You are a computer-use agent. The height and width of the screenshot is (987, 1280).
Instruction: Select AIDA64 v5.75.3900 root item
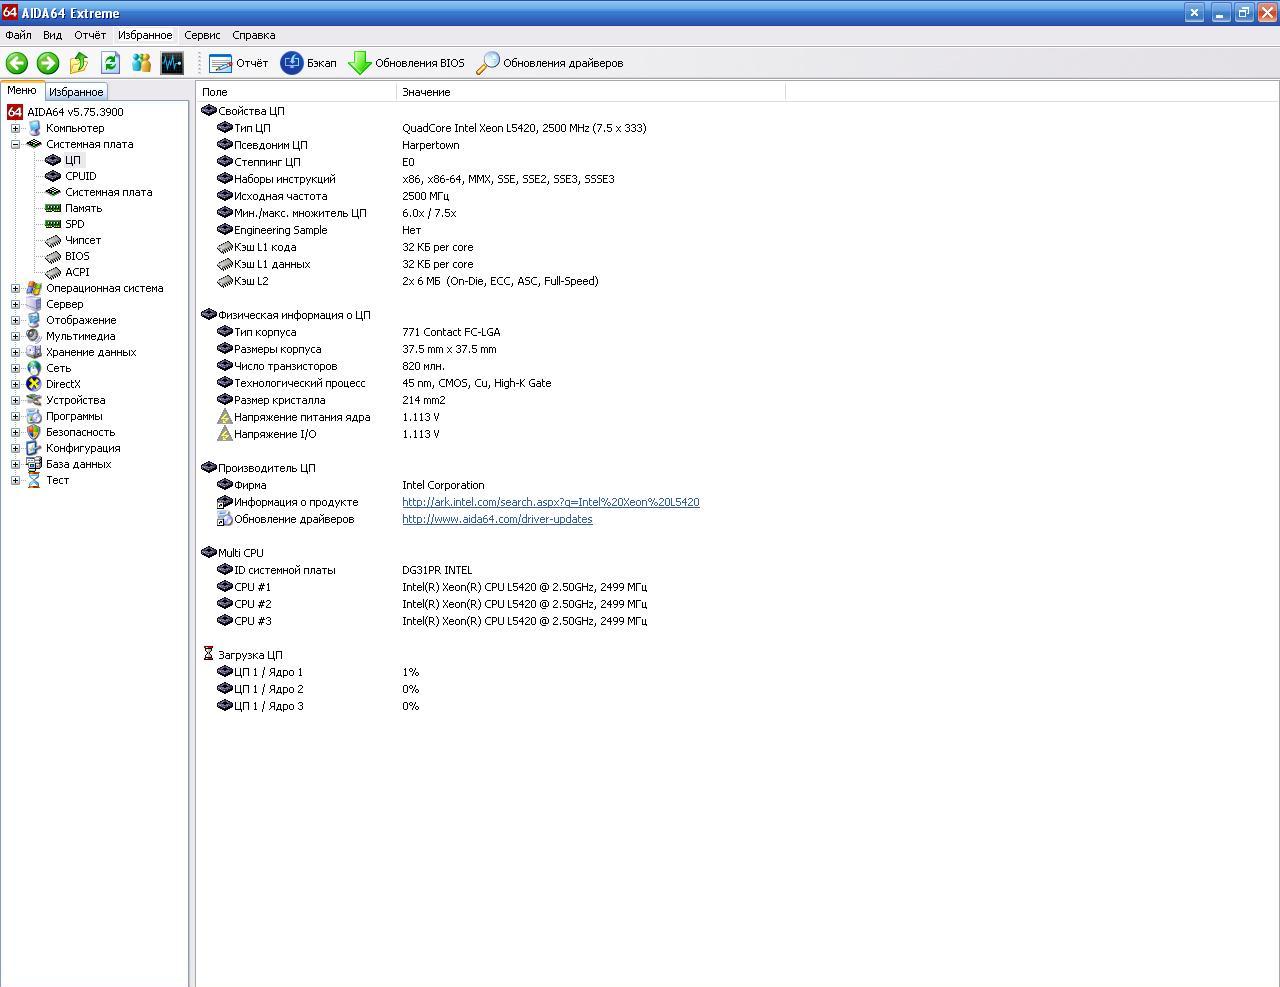[75, 112]
